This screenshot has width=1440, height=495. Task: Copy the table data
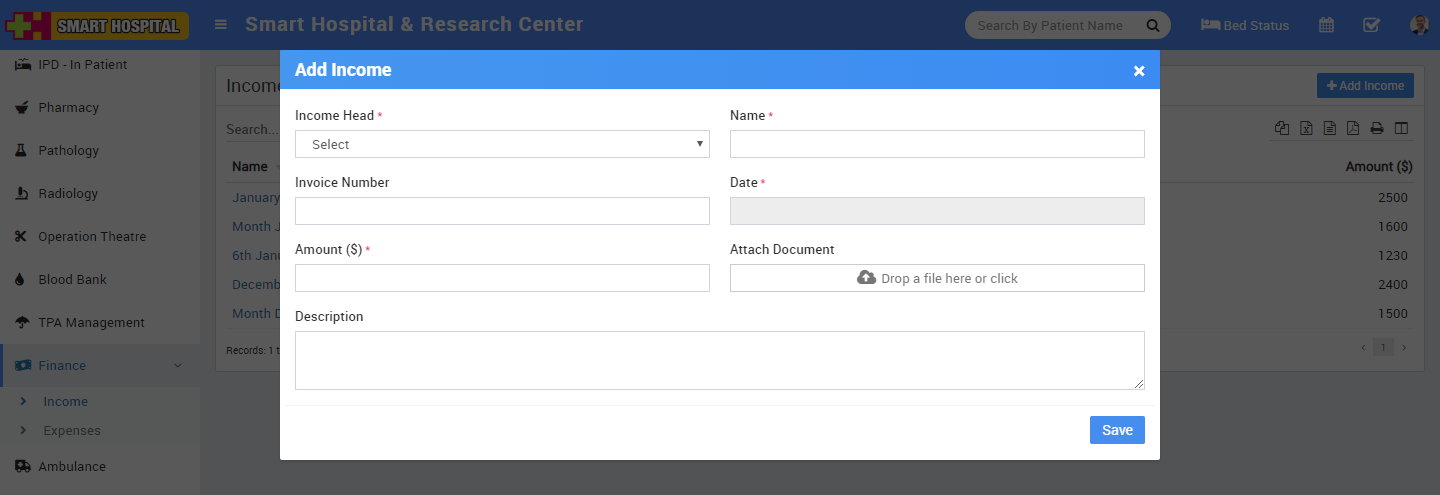pyautogui.click(x=1282, y=128)
